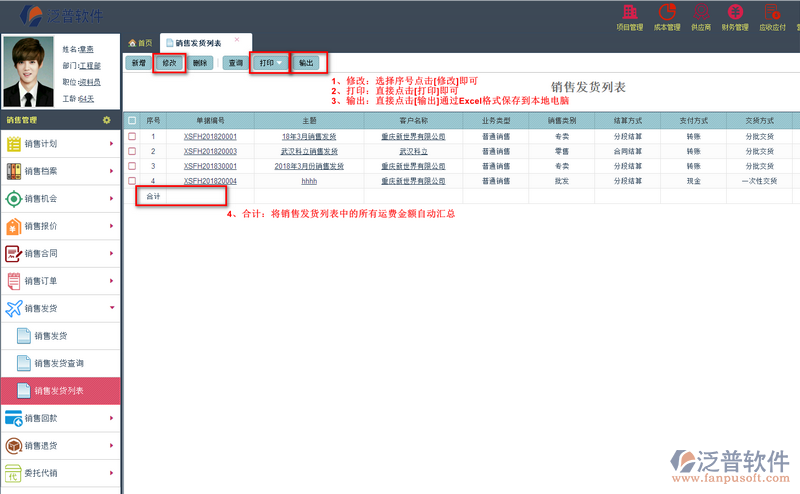800x494 pixels.
Task: Open the hhhh subject link
Action: pyautogui.click(x=309, y=181)
